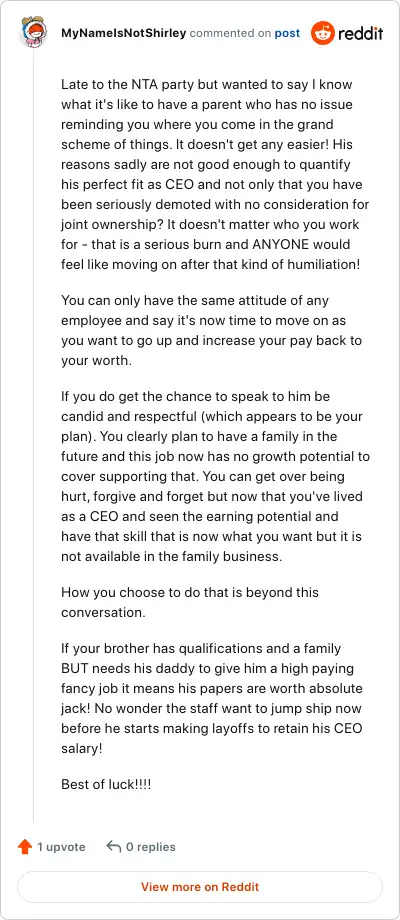
Task: Click the "View more on Reddit" button
Action: tap(200, 887)
